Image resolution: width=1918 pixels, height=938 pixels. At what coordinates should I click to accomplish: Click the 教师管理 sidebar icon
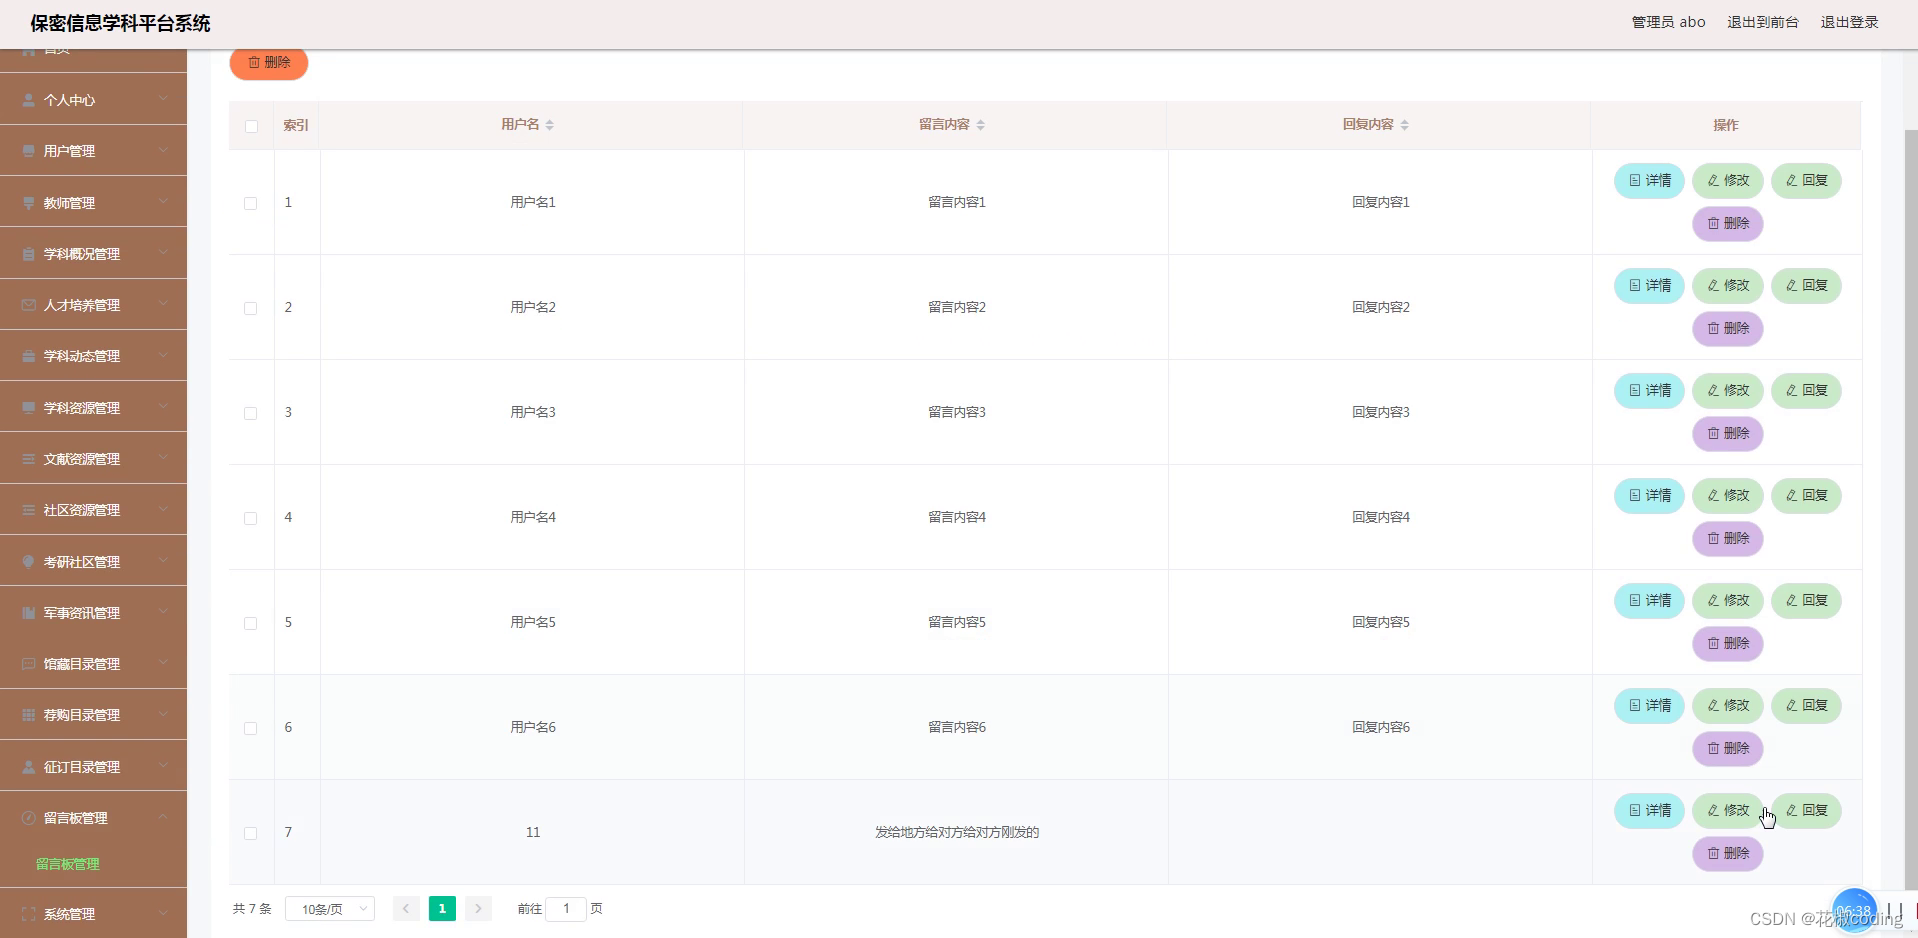click(x=29, y=203)
